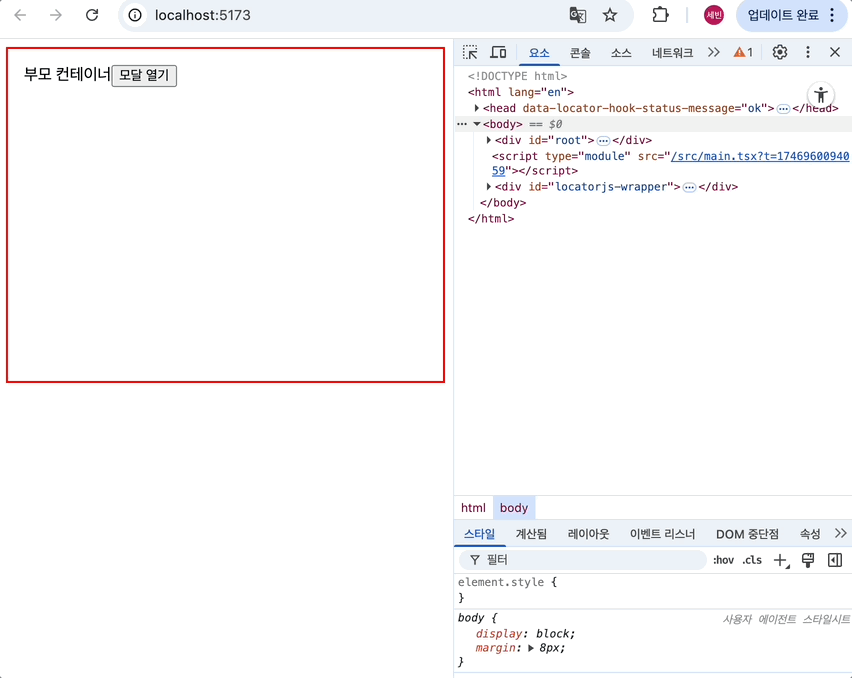Toggle the .cls element classes panel
This screenshot has height=678, width=852.
point(752,560)
